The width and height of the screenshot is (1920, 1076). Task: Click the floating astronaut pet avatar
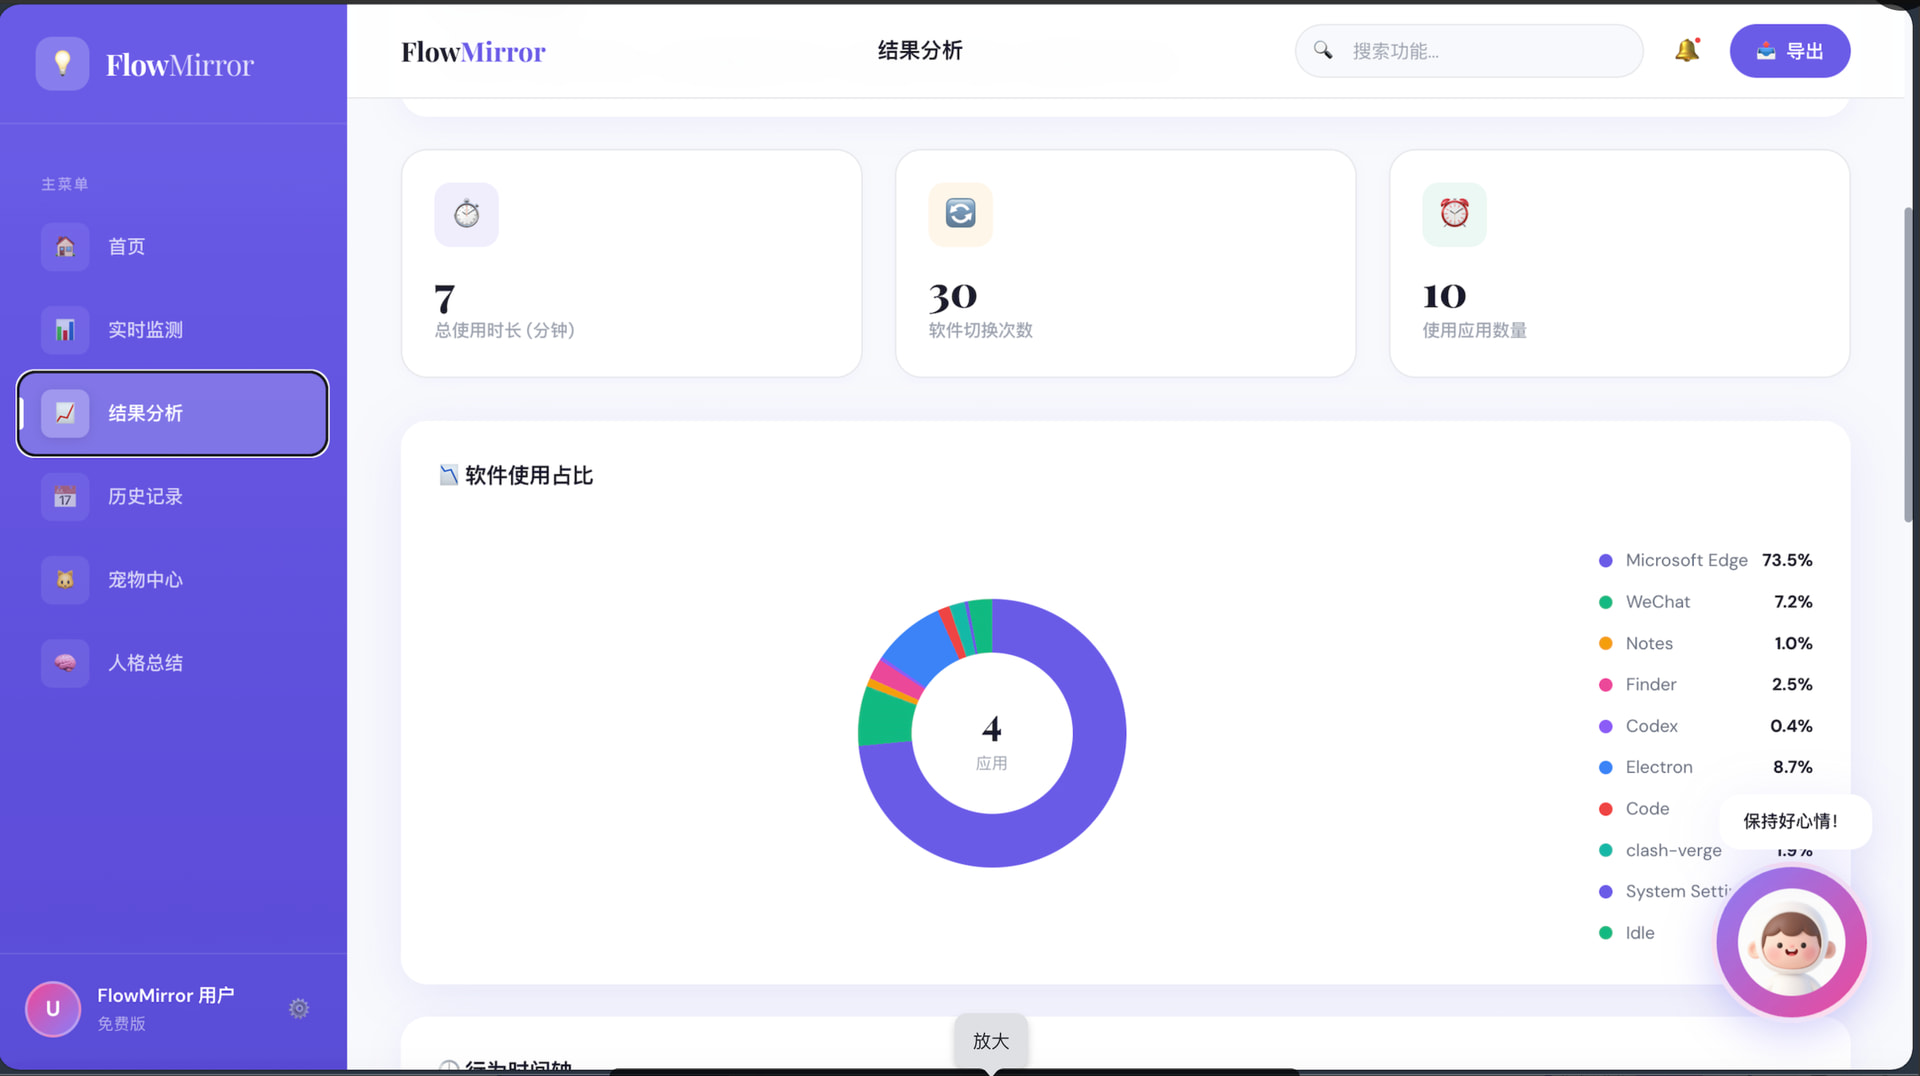click(x=1791, y=942)
